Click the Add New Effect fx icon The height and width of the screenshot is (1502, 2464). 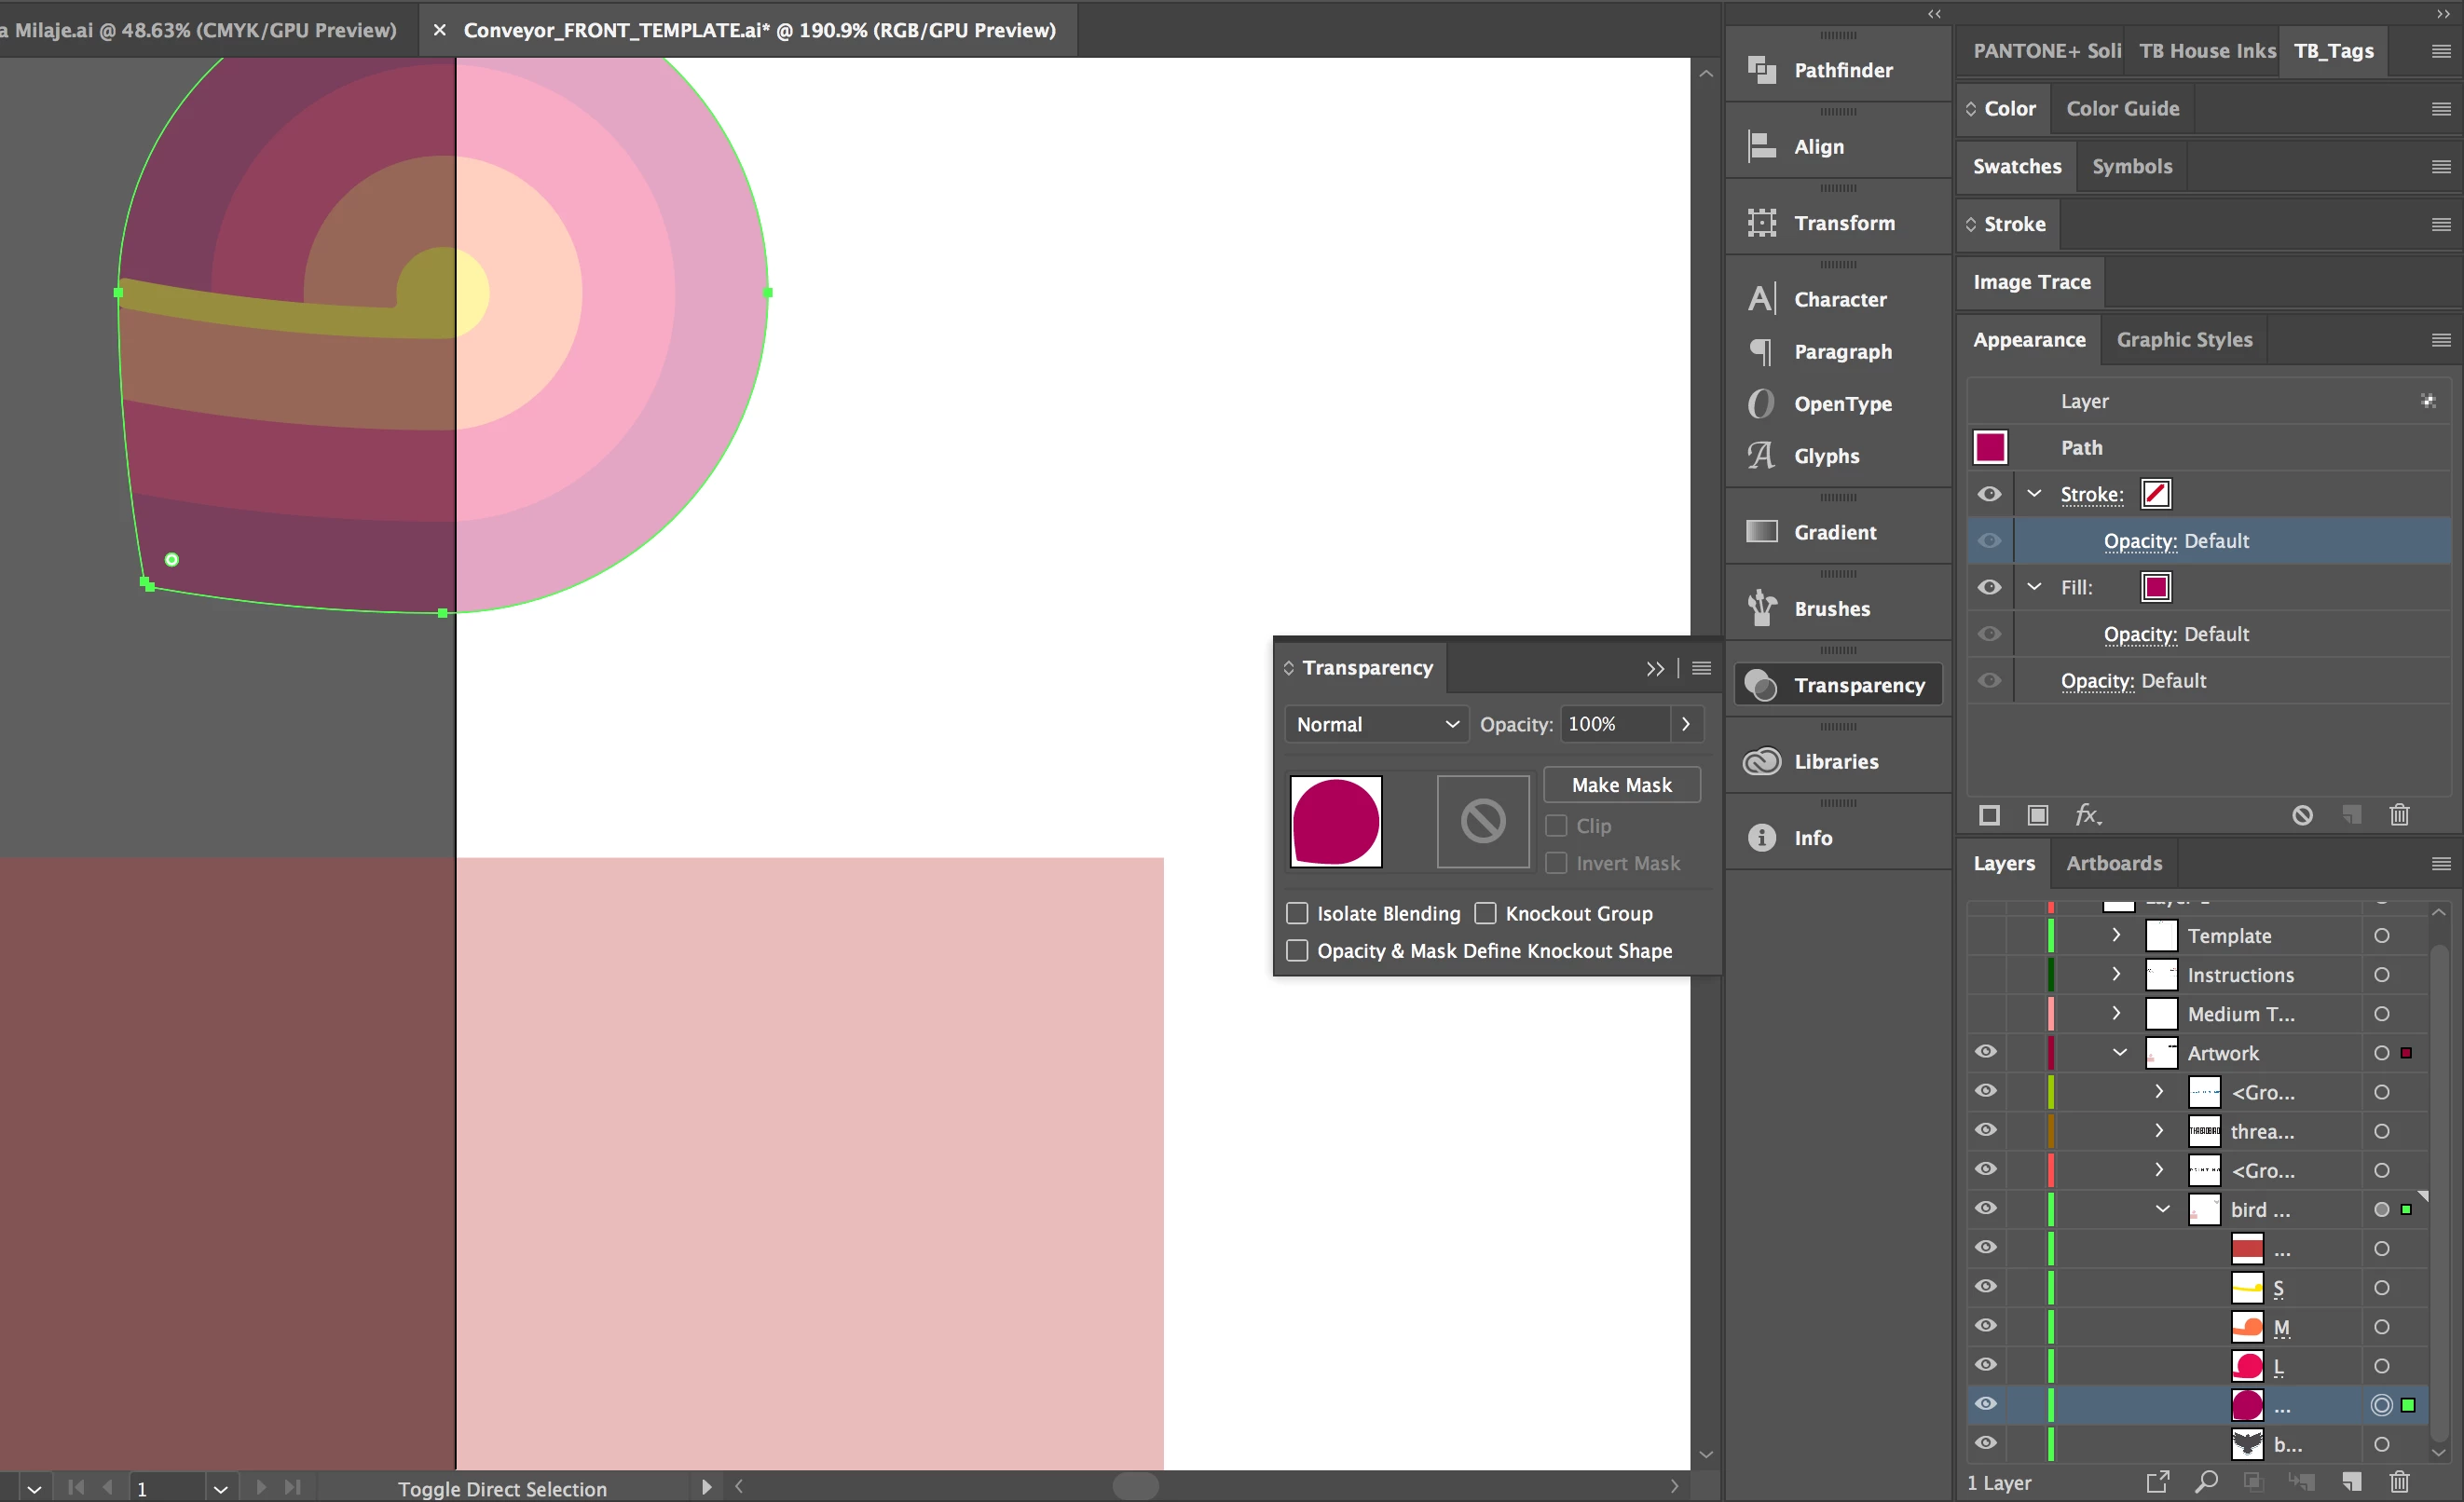[x=2087, y=815]
